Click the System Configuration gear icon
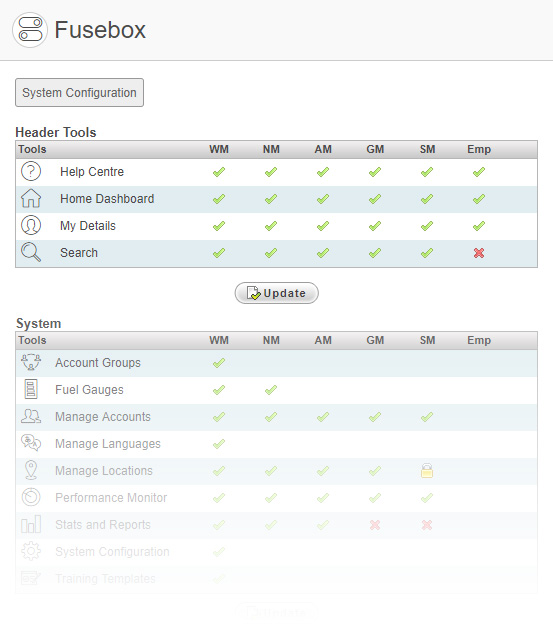Screen dimensions: 553x628 click(31, 552)
